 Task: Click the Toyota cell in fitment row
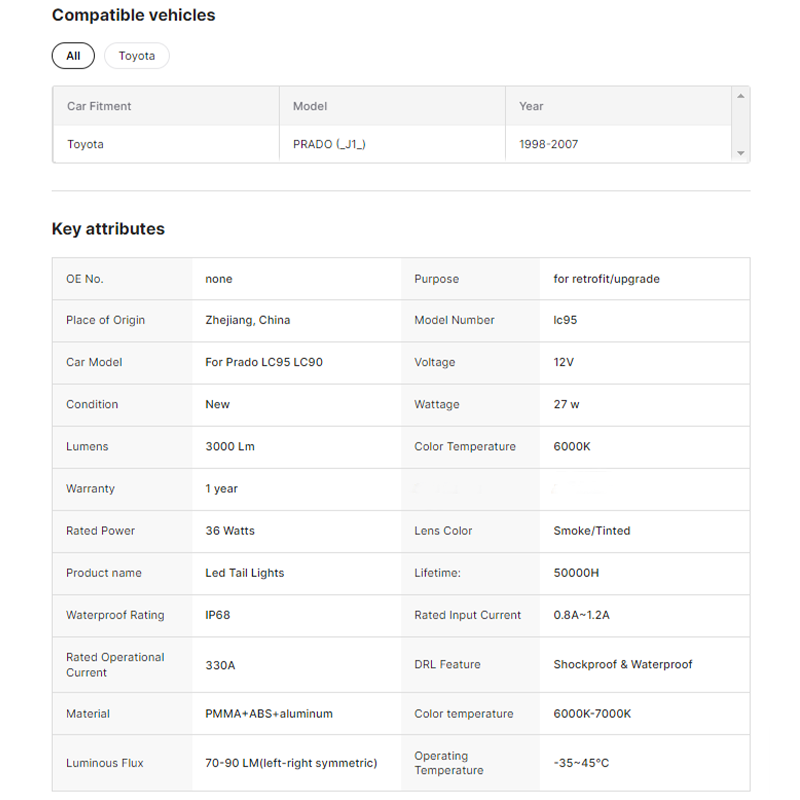(85, 144)
